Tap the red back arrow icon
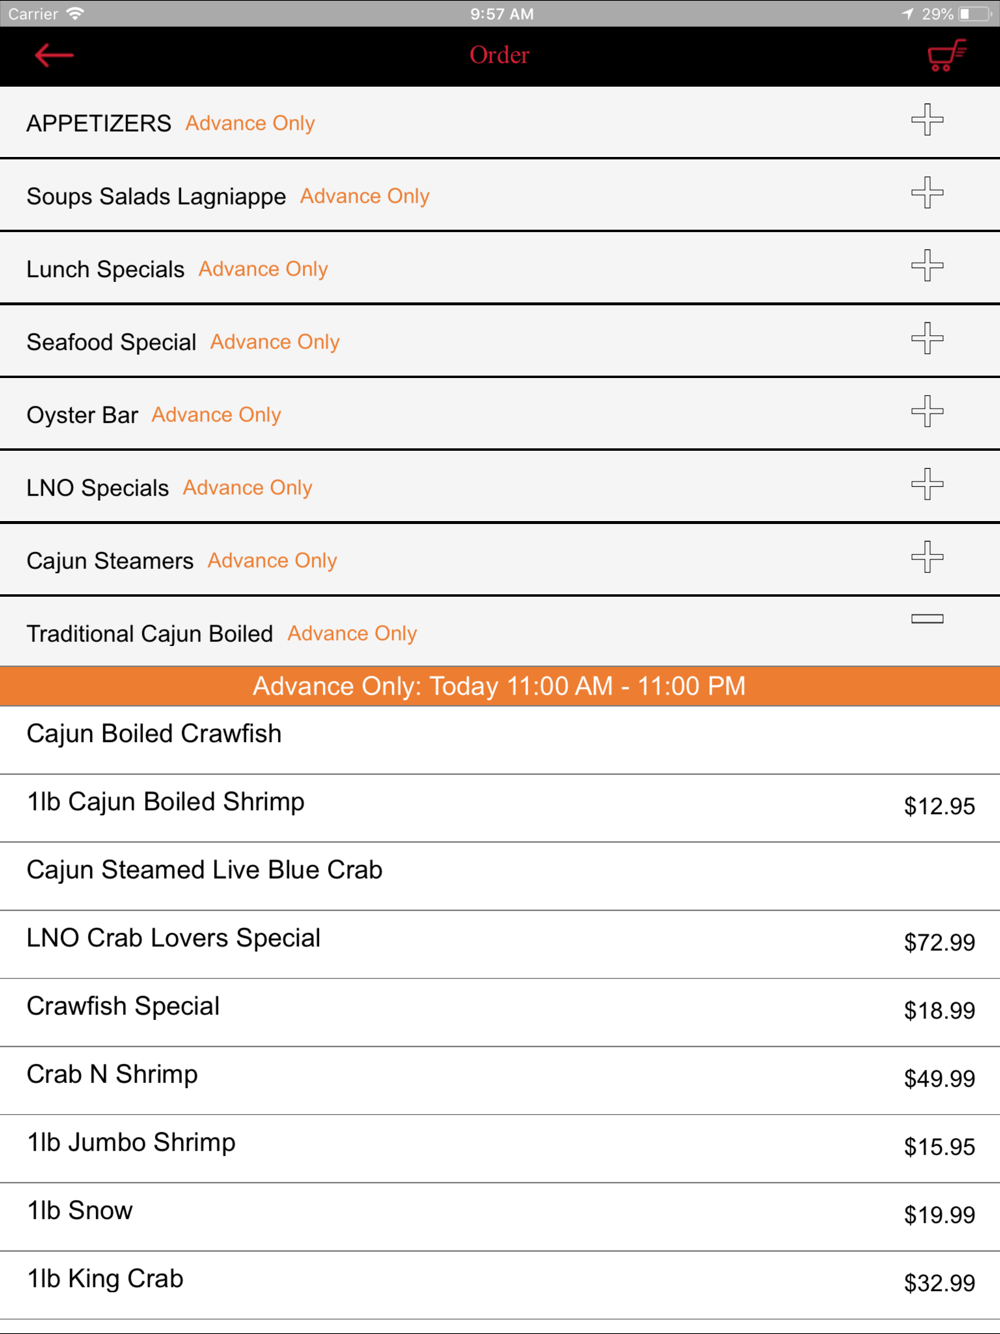The height and width of the screenshot is (1334, 1000). pyautogui.click(x=54, y=55)
